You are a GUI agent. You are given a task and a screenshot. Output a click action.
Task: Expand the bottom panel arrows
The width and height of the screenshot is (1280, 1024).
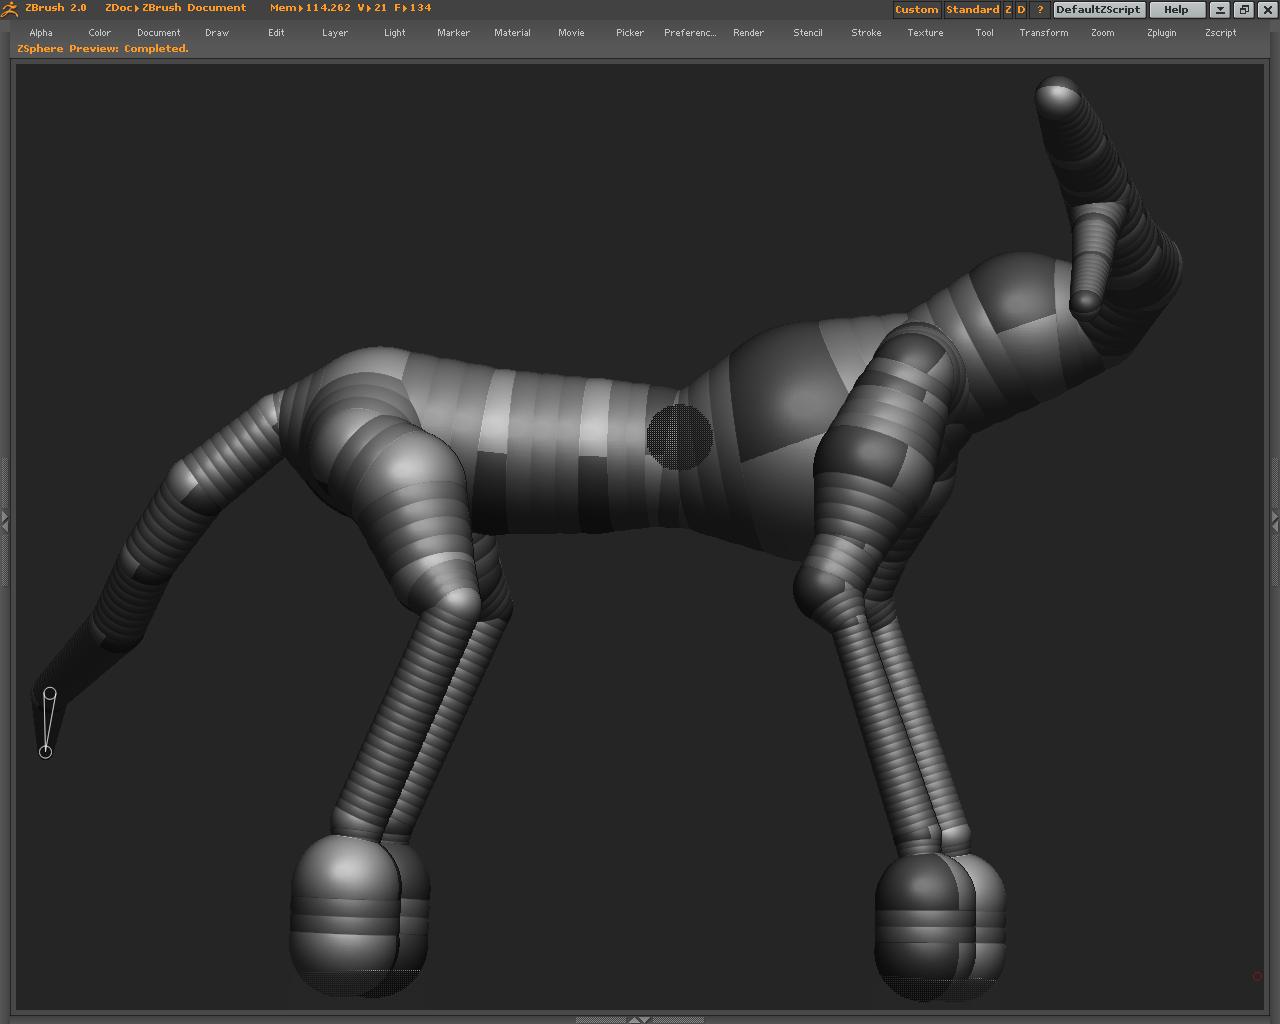click(x=639, y=1019)
